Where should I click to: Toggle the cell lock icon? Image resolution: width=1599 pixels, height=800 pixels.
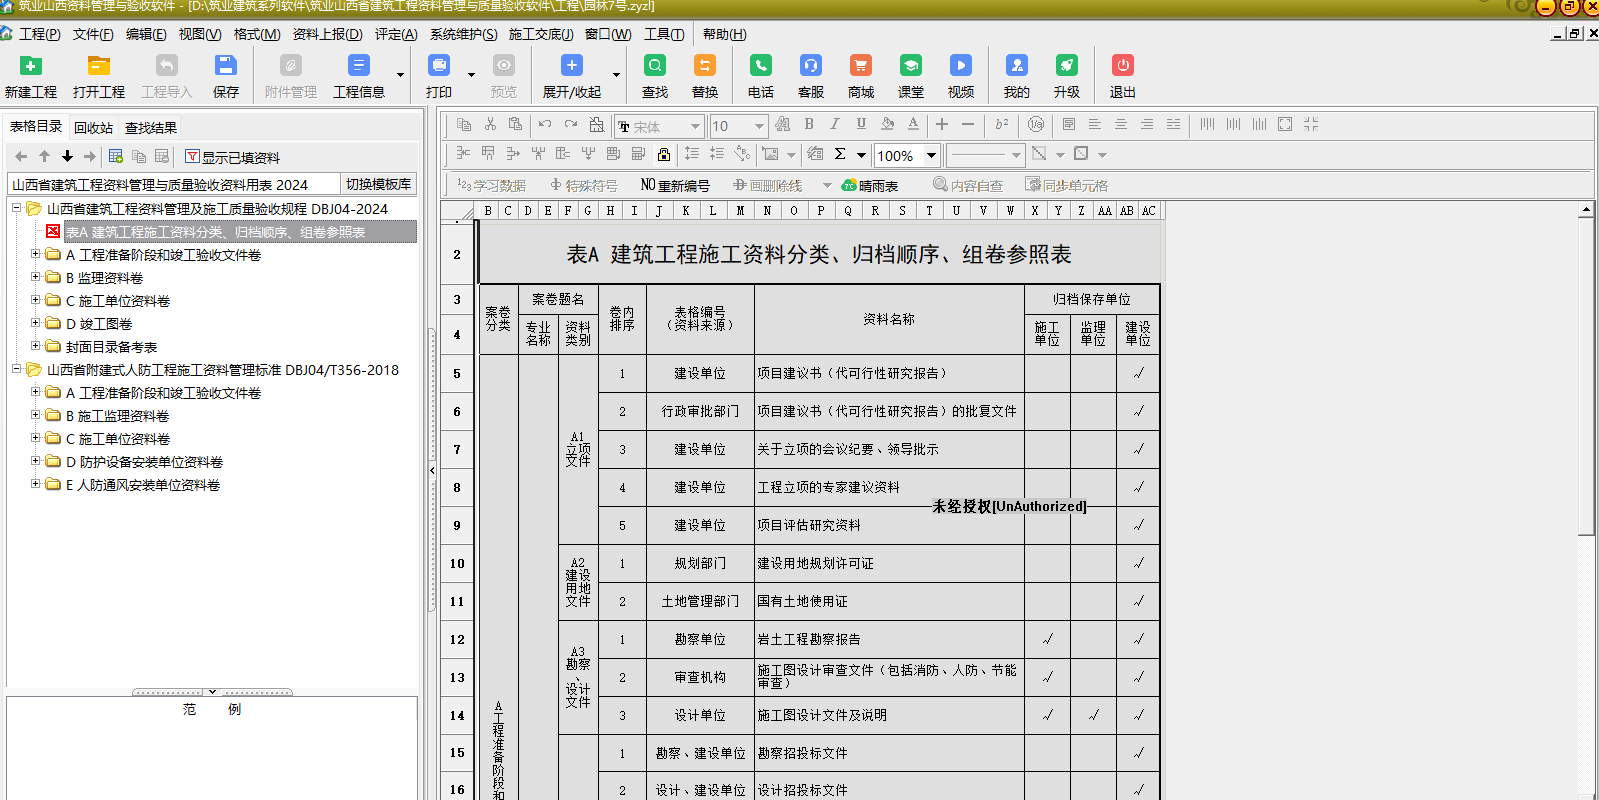click(664, 154)
